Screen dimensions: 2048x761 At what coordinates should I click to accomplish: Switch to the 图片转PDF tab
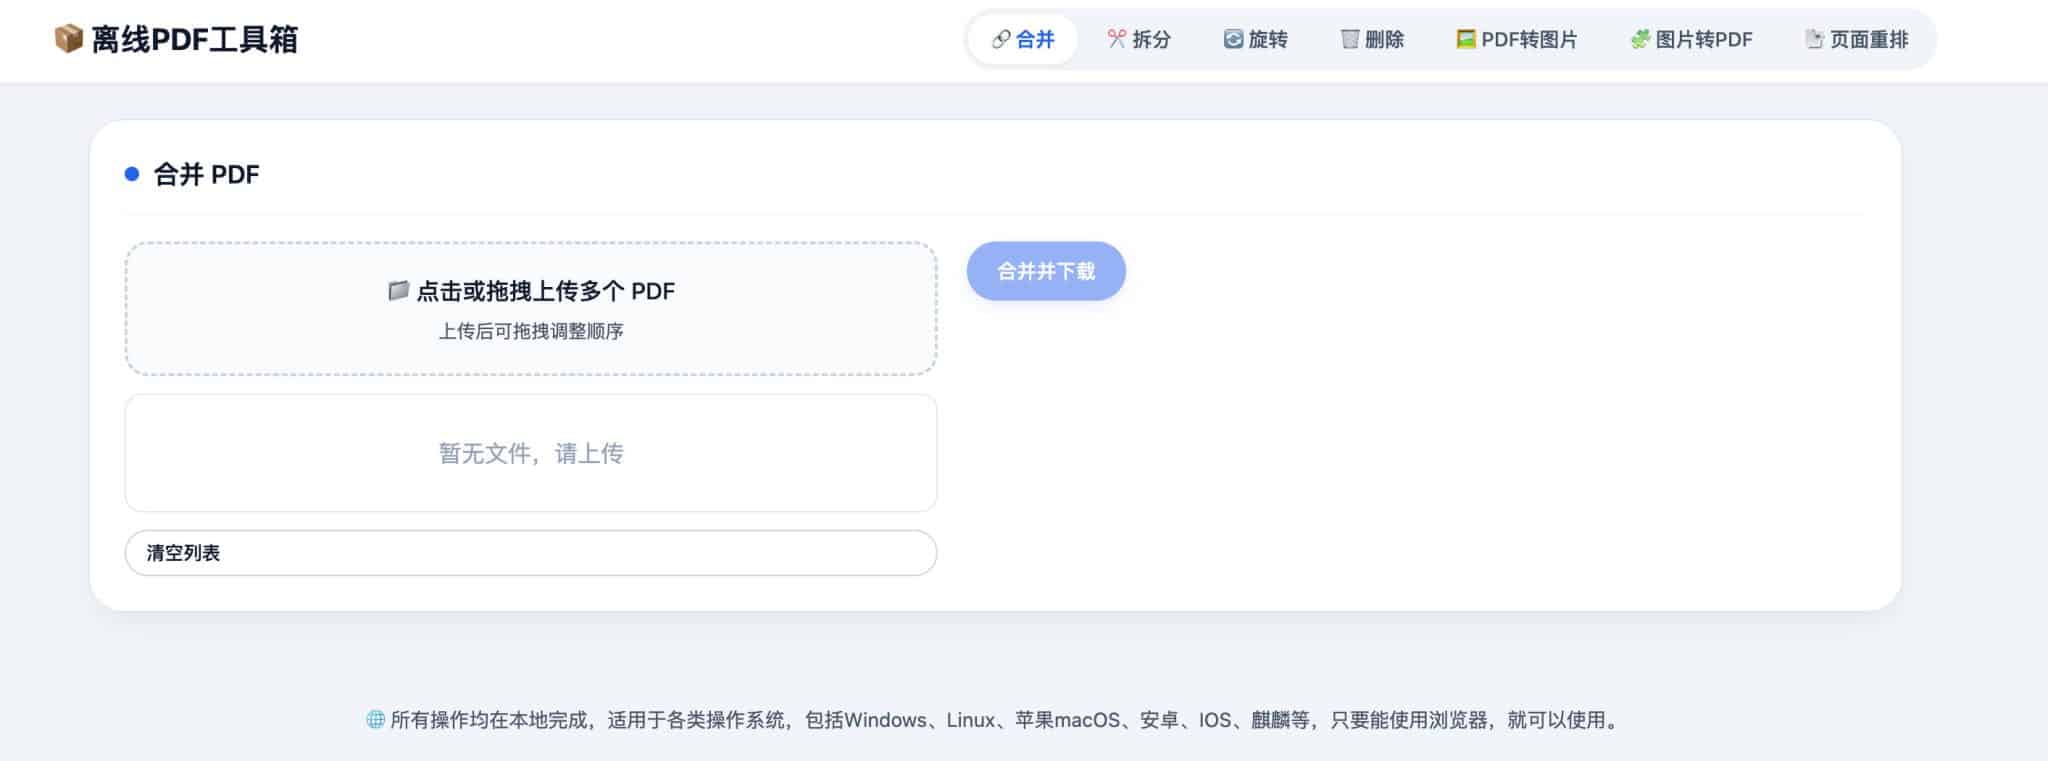(x=1691, y=39)
